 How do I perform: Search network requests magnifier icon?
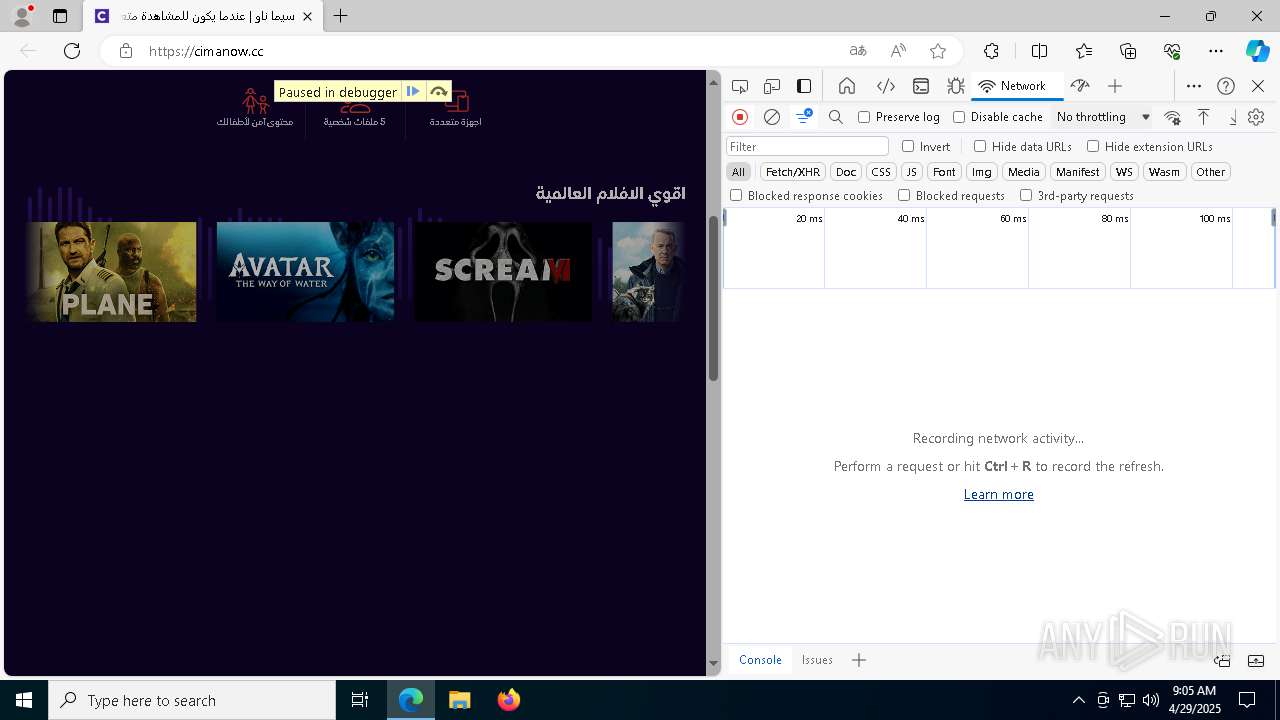[836, 117]
